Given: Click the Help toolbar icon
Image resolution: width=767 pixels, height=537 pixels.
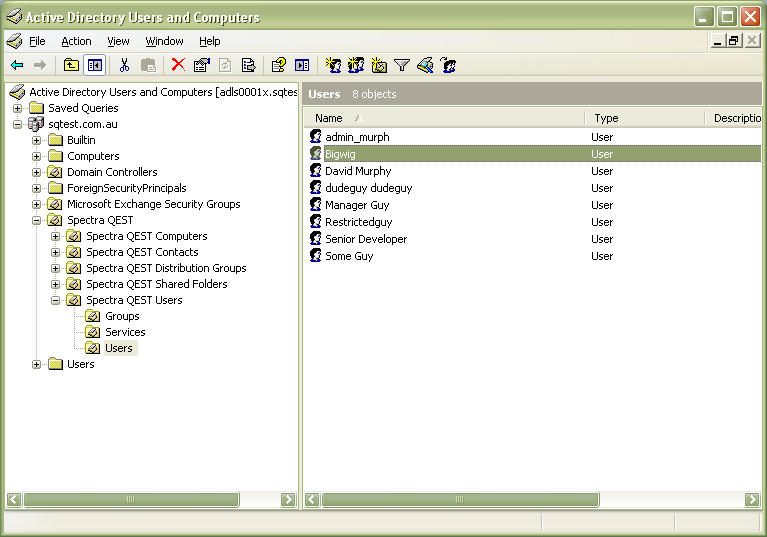Looking at the screenshot, I should point(279,65).
